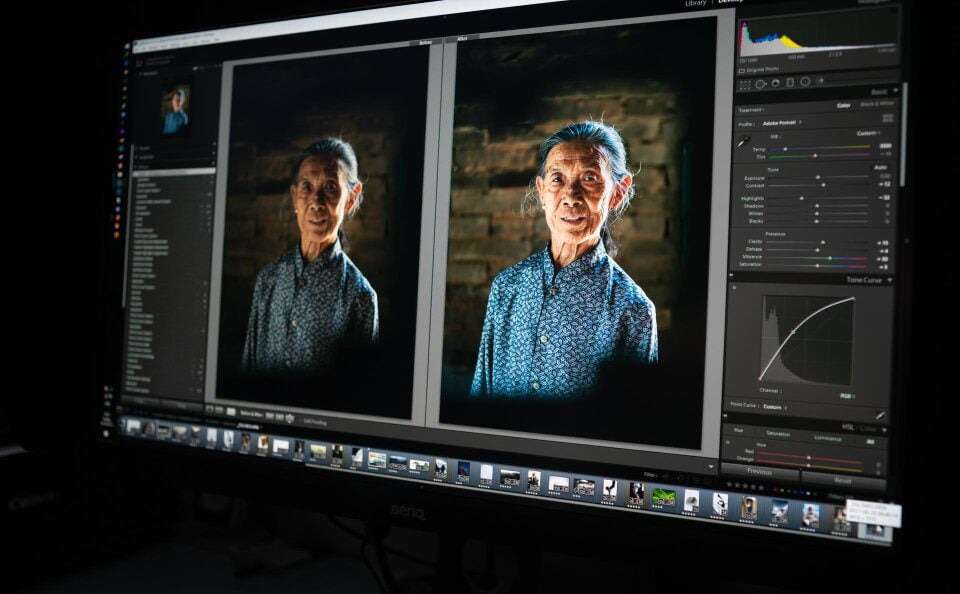Collapse the Basic panel
The image size is (960, 594).
pos(893,89)
